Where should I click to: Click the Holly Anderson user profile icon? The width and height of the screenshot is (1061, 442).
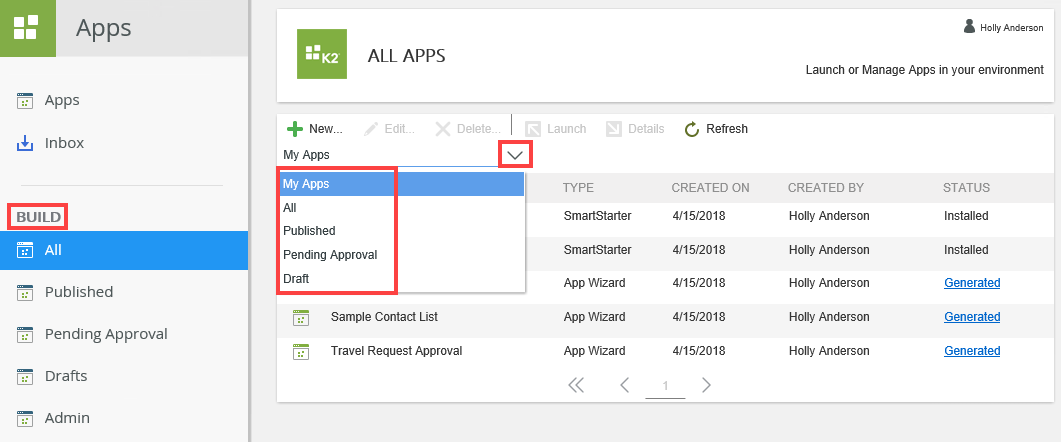tap(969, 27)
